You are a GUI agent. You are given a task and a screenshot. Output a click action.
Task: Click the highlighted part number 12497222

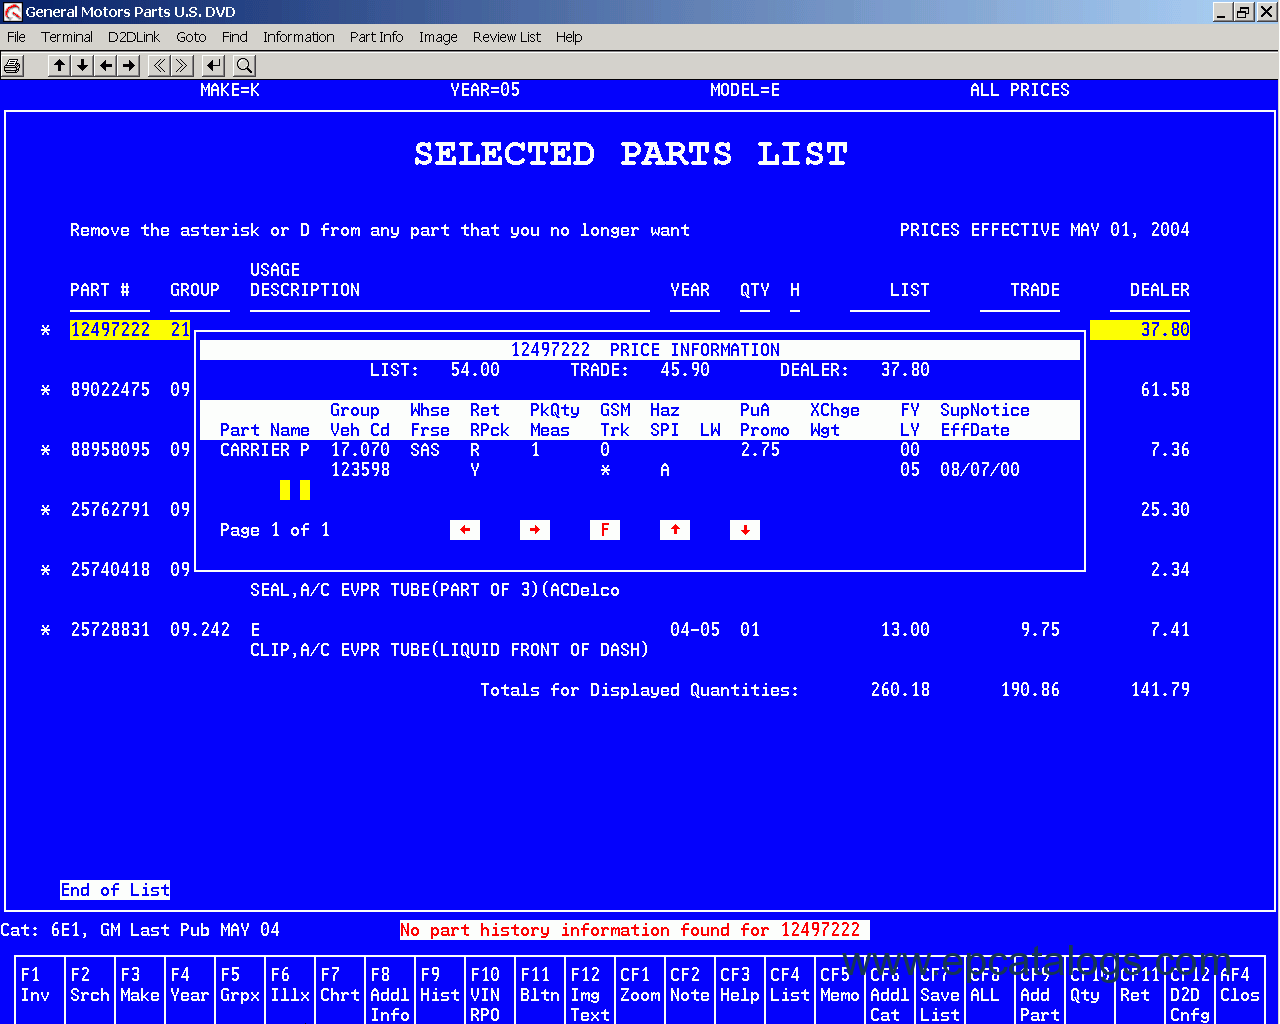(x=110, y=330)
